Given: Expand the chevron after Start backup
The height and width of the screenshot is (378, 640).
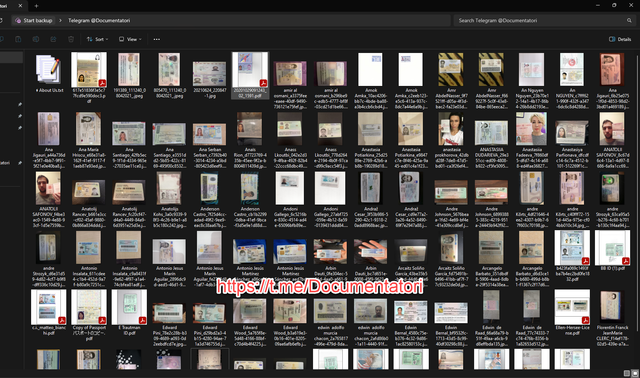Looking at the screenshot, I should (60, 20).
